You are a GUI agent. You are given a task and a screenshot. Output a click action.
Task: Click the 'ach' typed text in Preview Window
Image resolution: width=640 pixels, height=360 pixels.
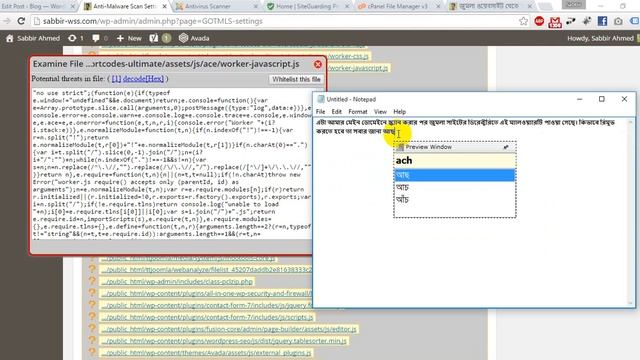point(404,160)
